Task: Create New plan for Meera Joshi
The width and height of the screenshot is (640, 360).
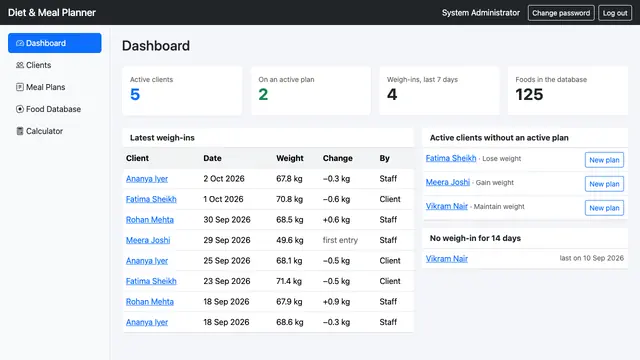Action: click(604, 184)
